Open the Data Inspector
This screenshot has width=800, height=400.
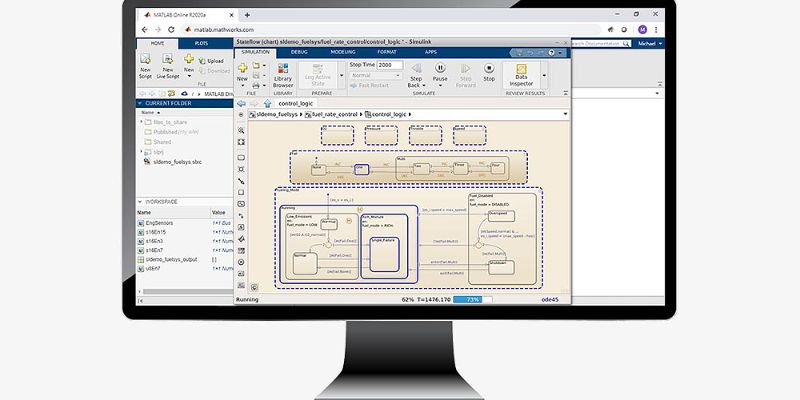[x=521, y=75]
